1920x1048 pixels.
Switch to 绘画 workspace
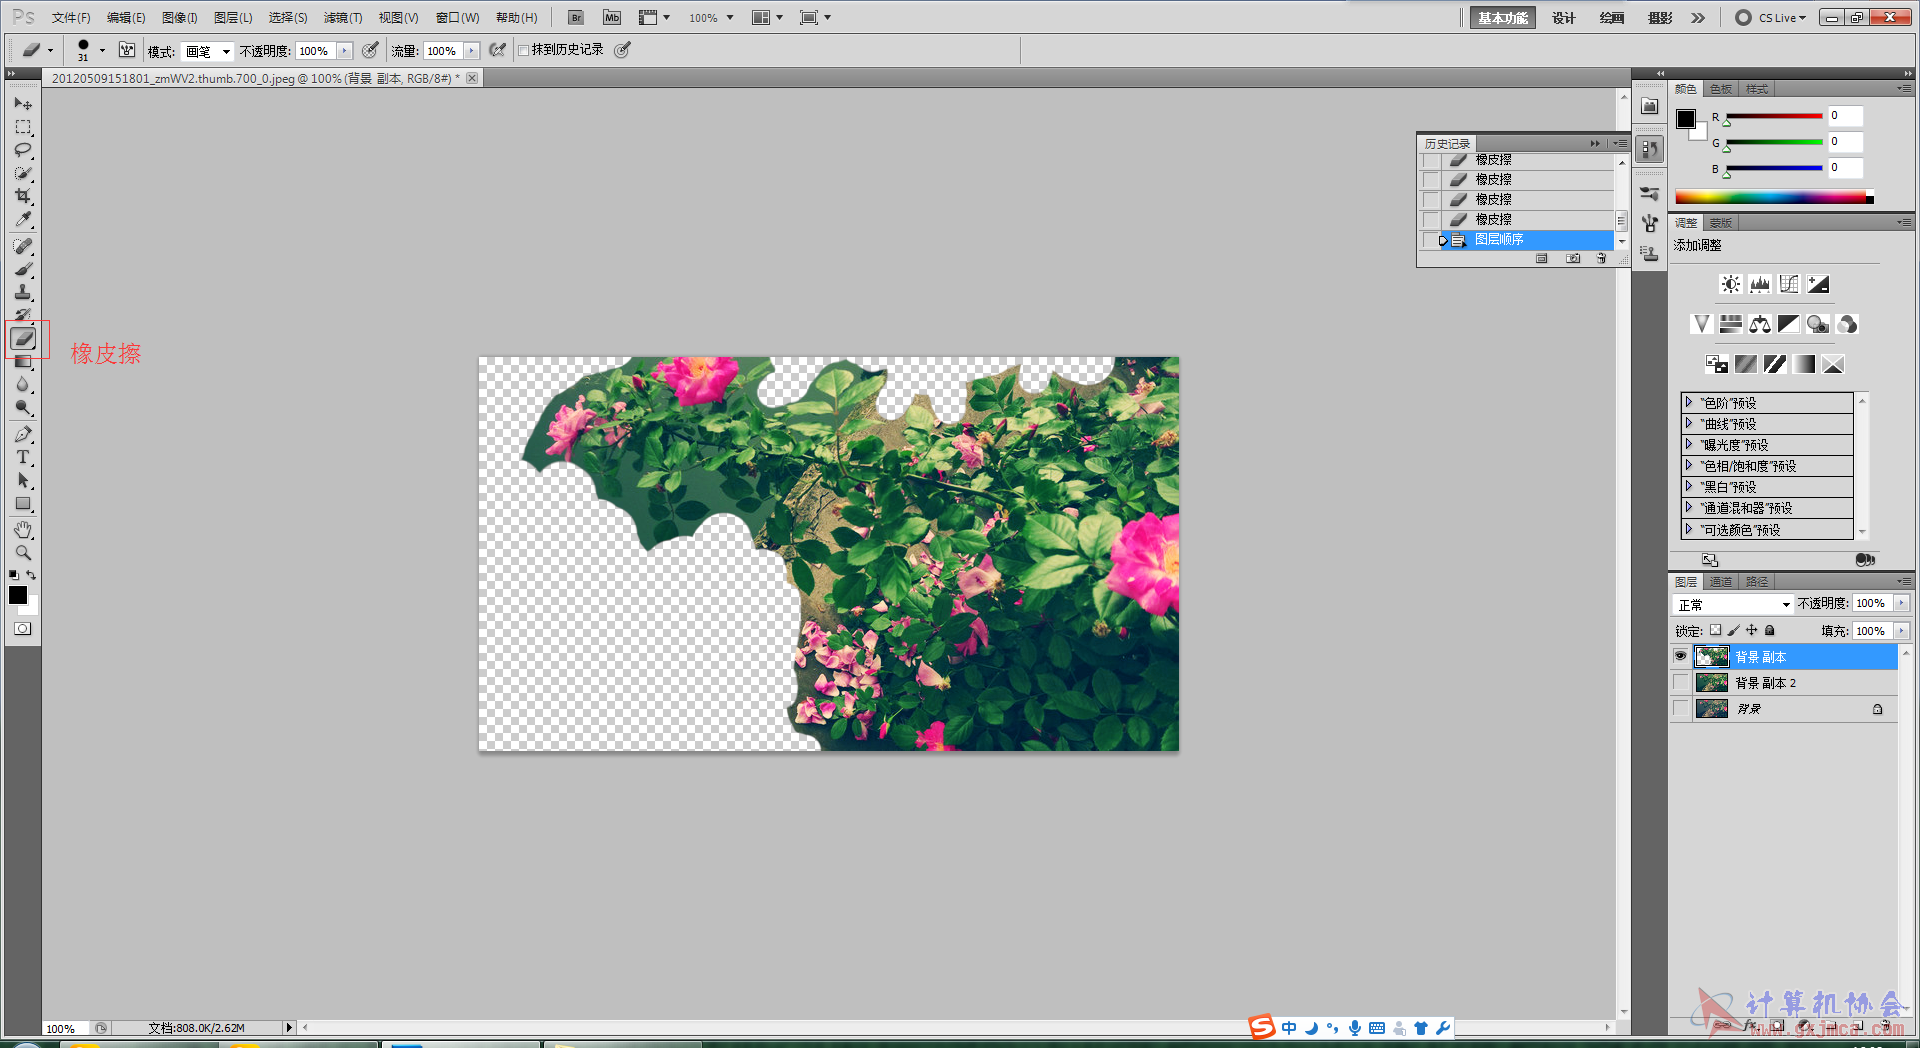[1611, 18]
